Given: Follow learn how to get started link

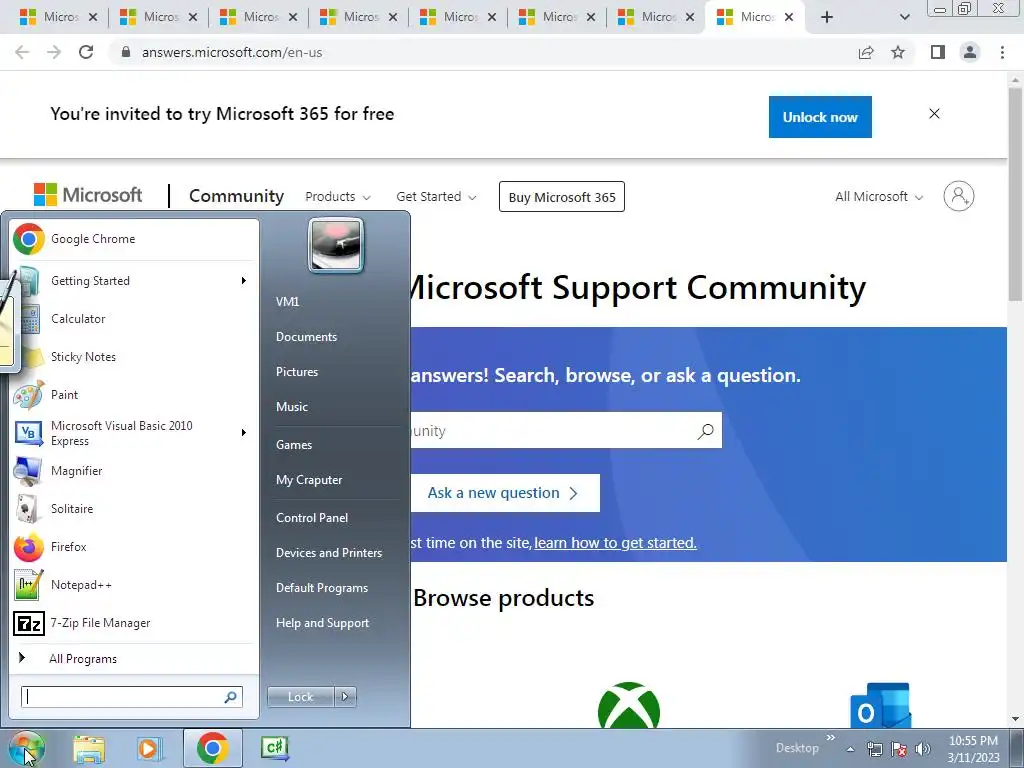Looking at the screenshot, I should pos(615,543).
